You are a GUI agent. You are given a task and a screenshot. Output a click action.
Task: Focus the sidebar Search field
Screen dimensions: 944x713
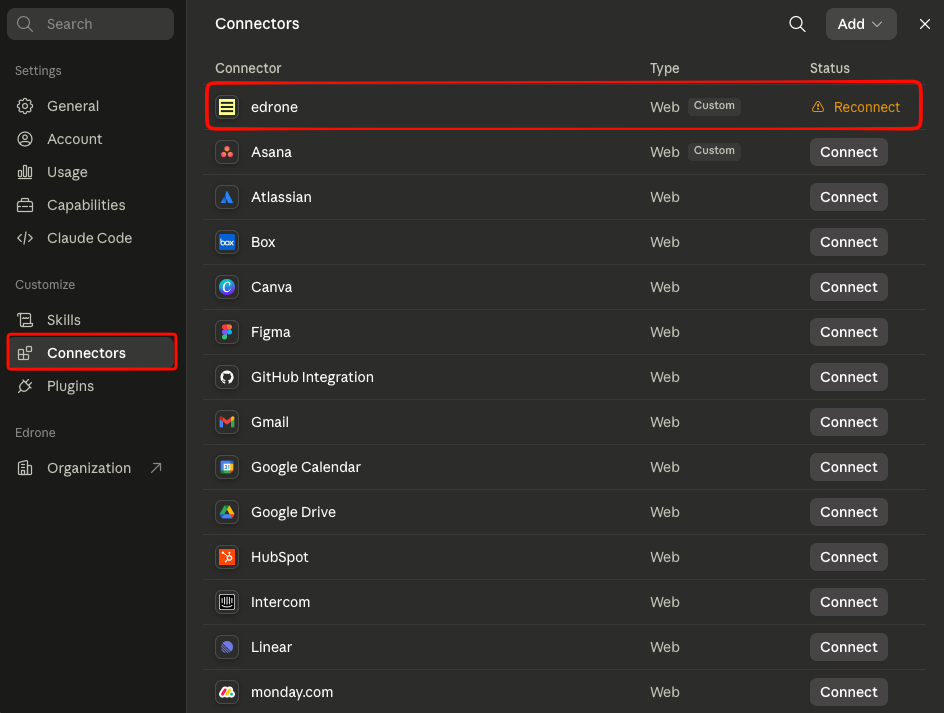[90, 24]
